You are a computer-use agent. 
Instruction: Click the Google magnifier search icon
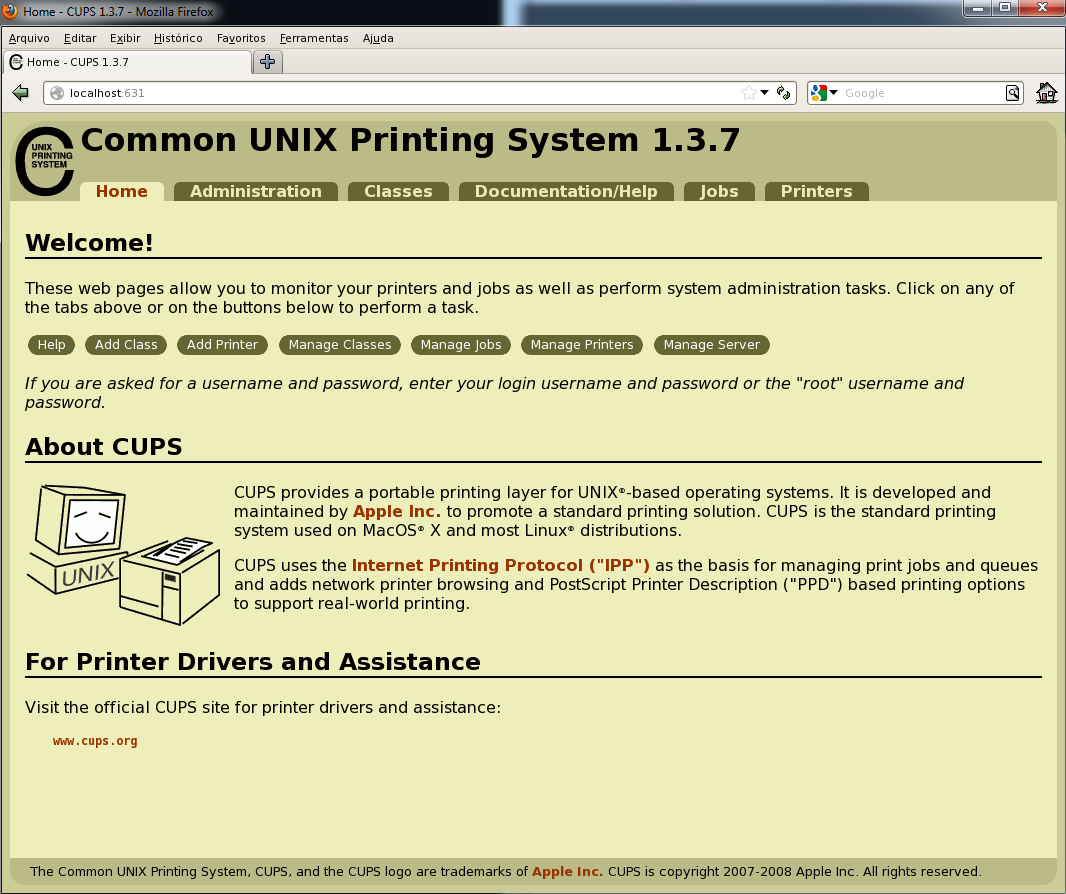coord(1012,92)
